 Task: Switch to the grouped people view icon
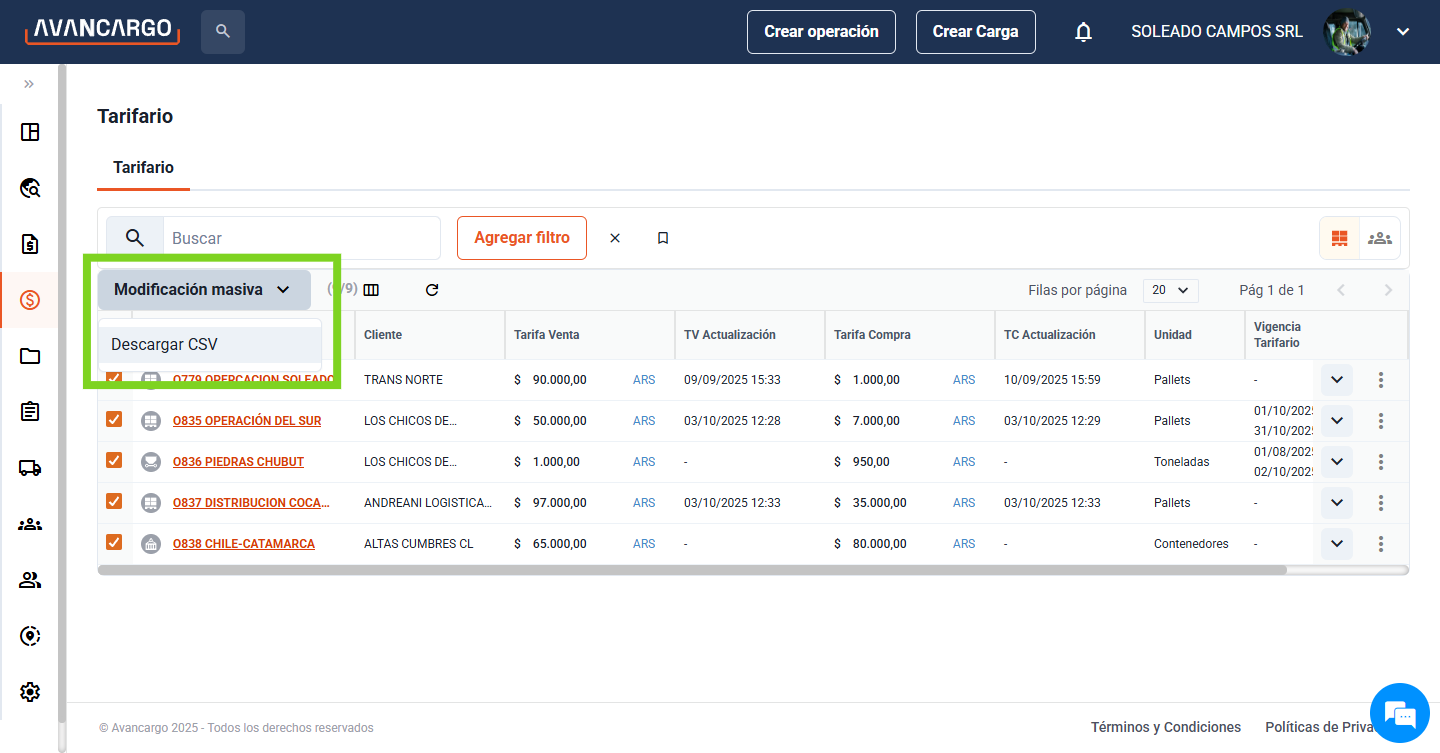tap(1380, 238)
